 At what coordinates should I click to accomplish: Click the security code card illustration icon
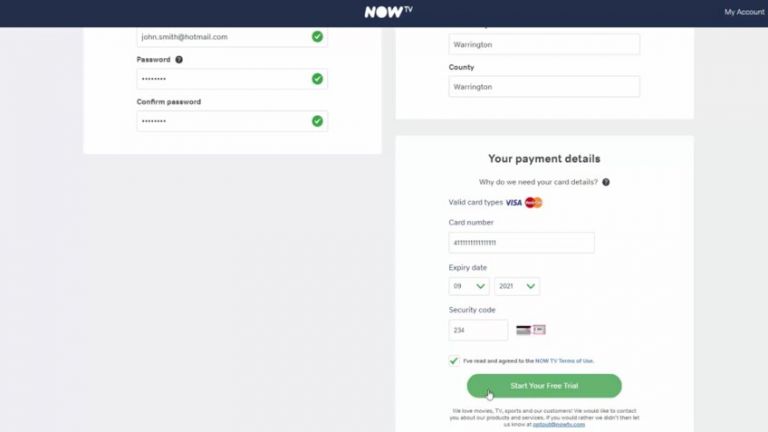tap(531, 330)
